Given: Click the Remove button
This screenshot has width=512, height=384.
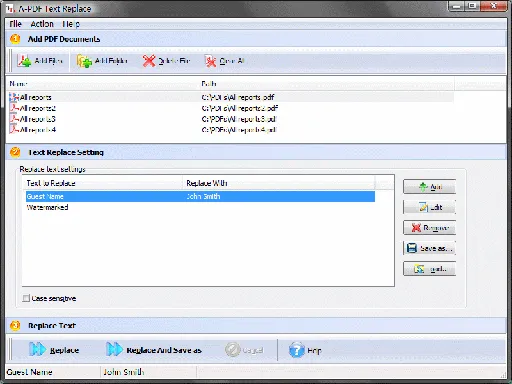Looking at the screenshot, I should (x=429, y=228).
